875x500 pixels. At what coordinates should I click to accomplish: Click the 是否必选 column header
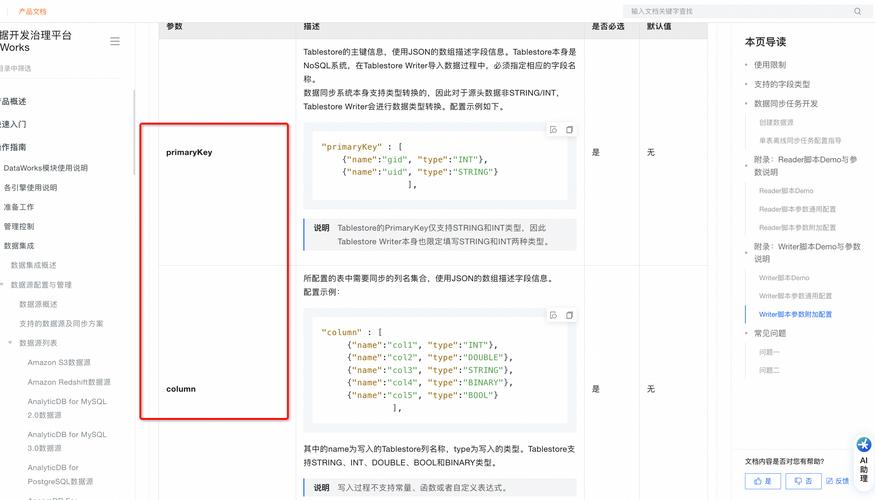tap(608, 26)
